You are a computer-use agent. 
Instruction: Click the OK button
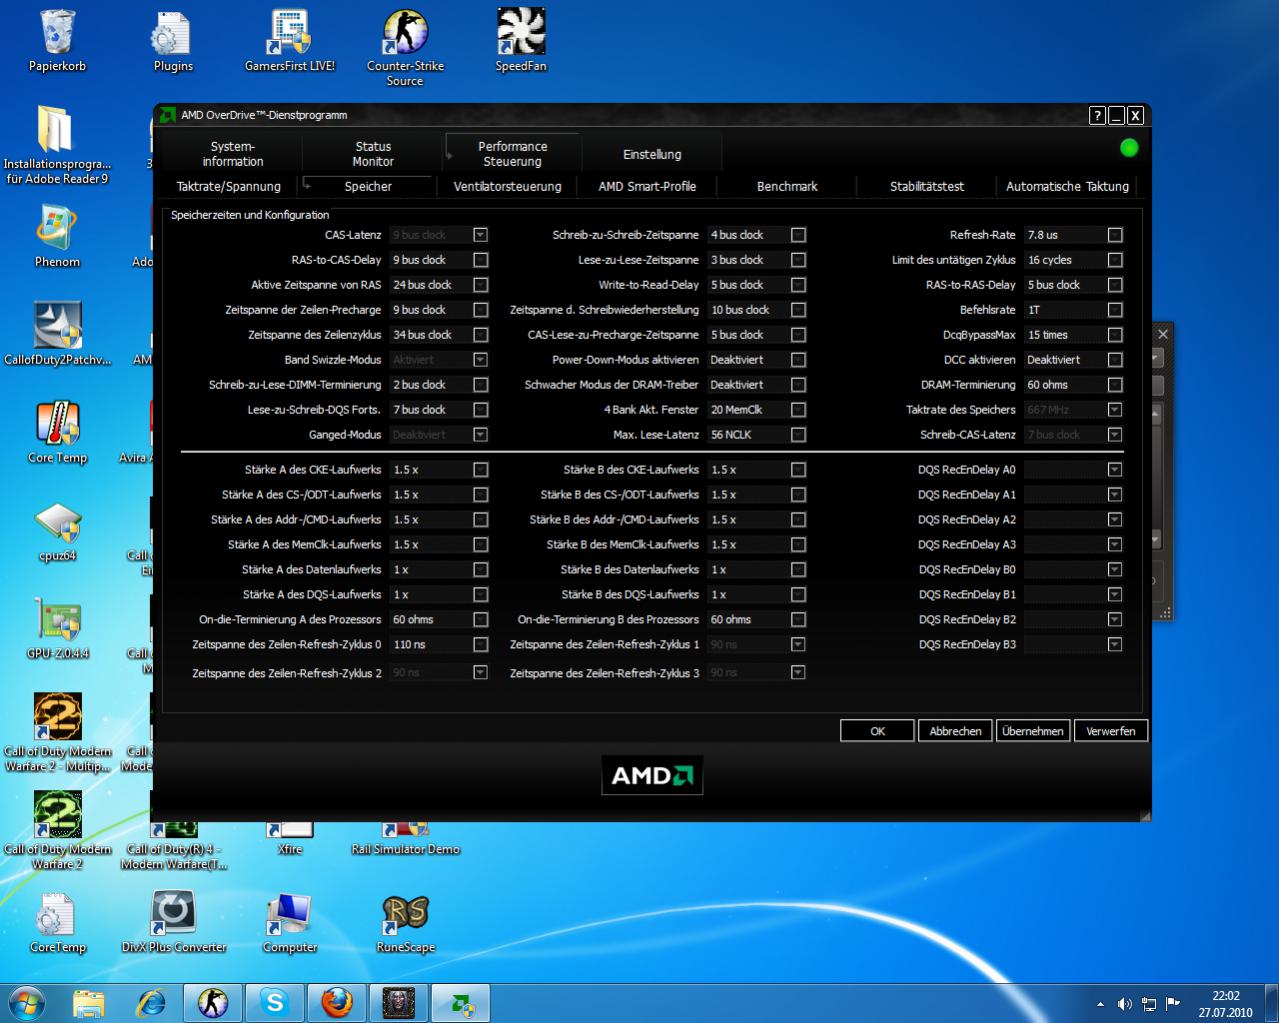point(877,731)
